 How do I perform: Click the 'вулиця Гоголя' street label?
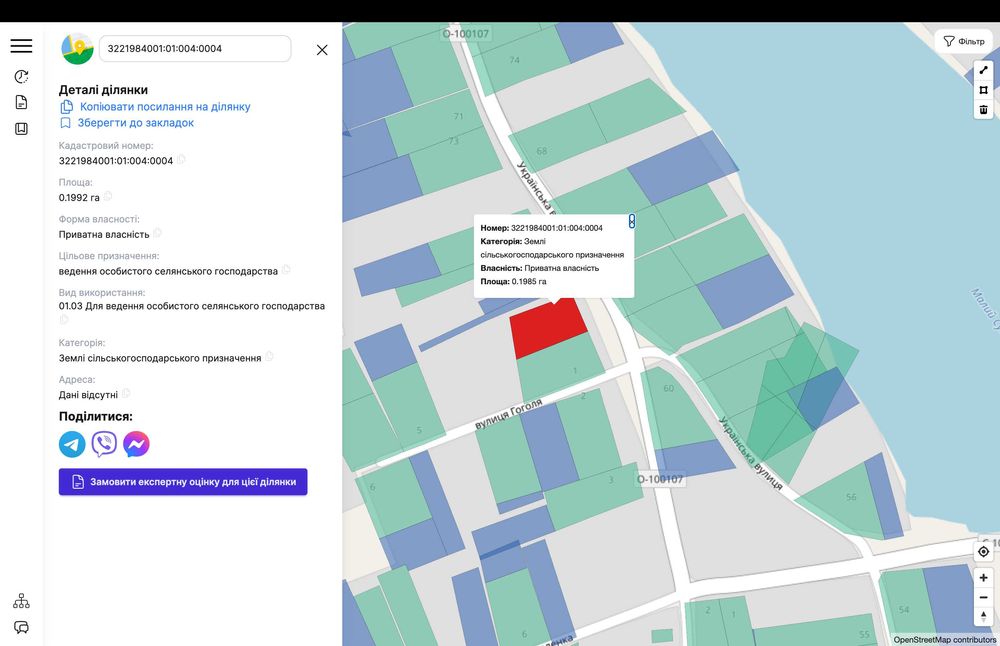[x=509, y=414]
